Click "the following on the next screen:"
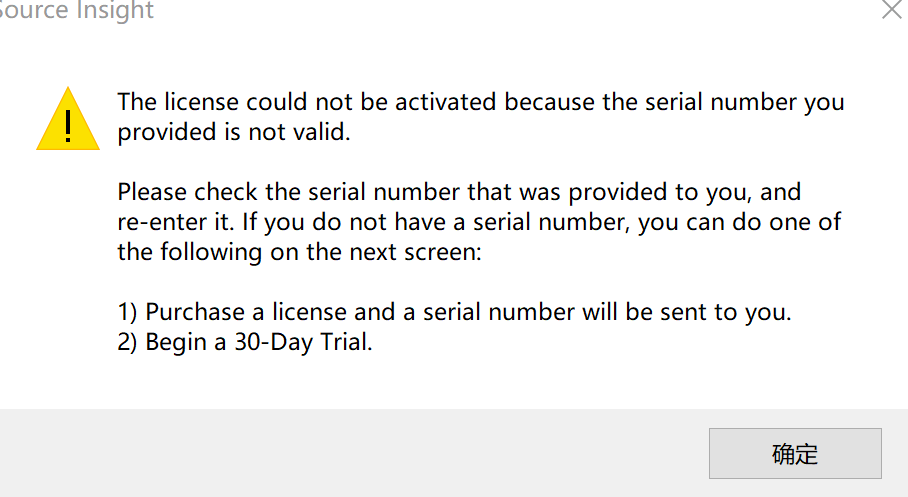 pyautogui.click(x=299, y=252)
